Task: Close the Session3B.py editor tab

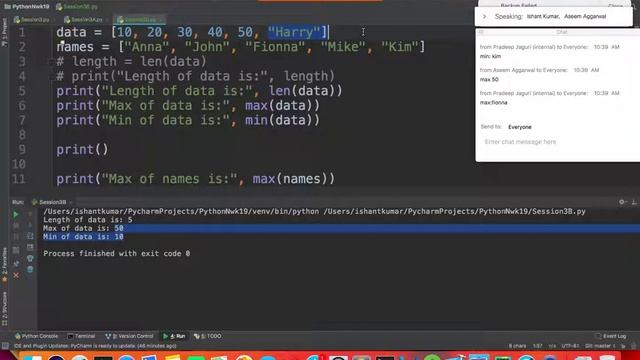Action: (161, 20)
